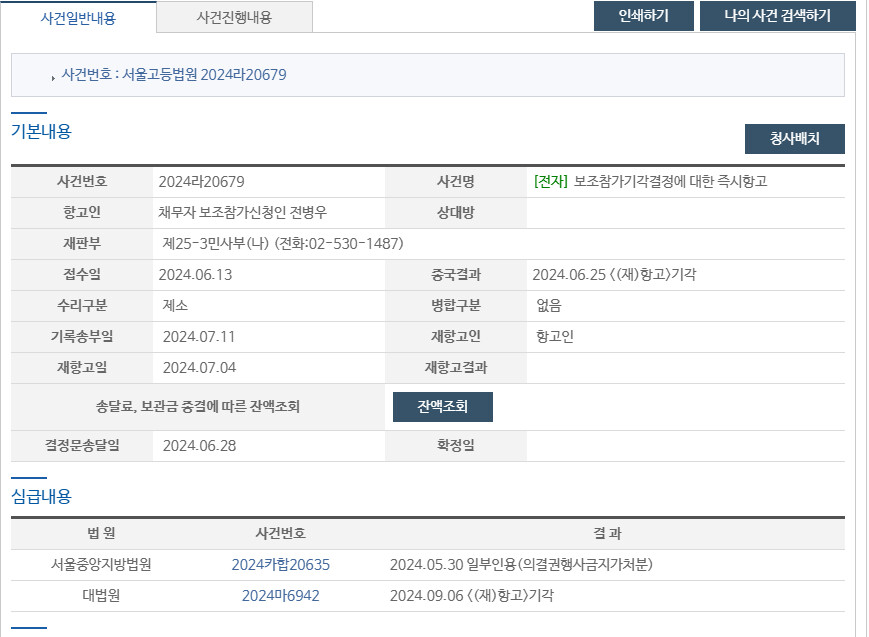The image size is (869, 637).
Task: Select the 대법원 court cell
Action: pyautogui.click(x=101, y=596)
